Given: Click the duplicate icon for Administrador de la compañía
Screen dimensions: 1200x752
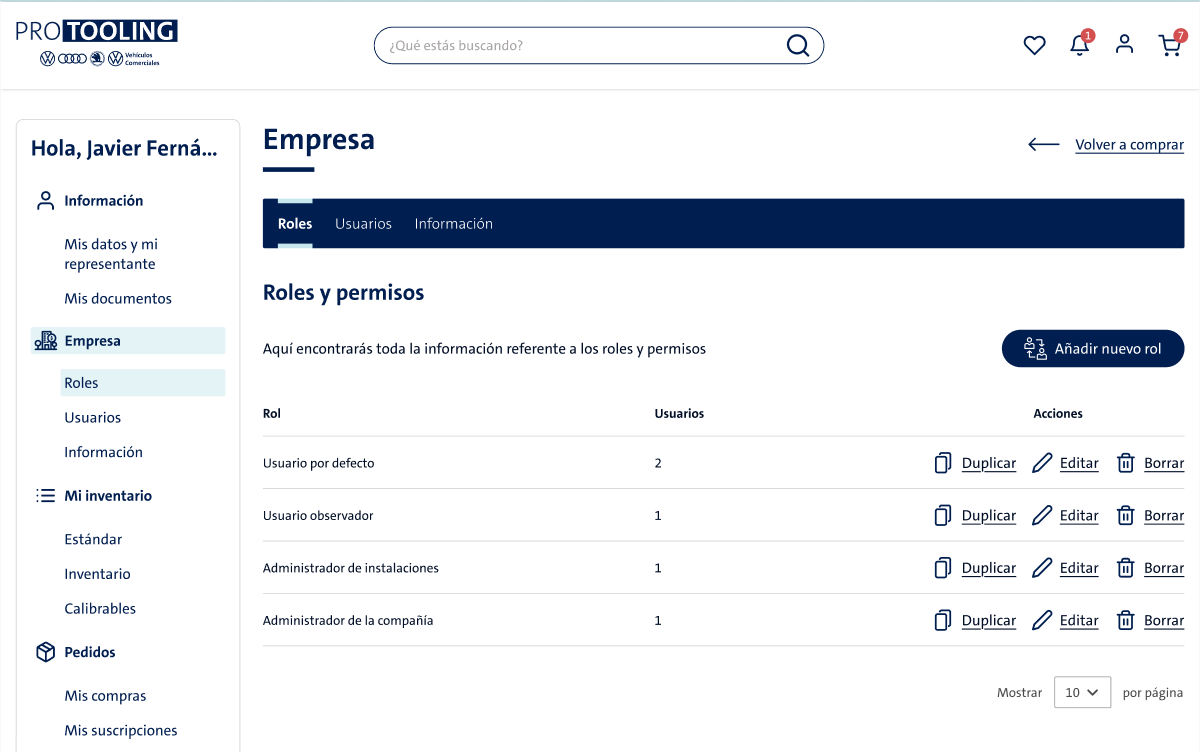Looking at the screenshot, I should click(942, 620).
